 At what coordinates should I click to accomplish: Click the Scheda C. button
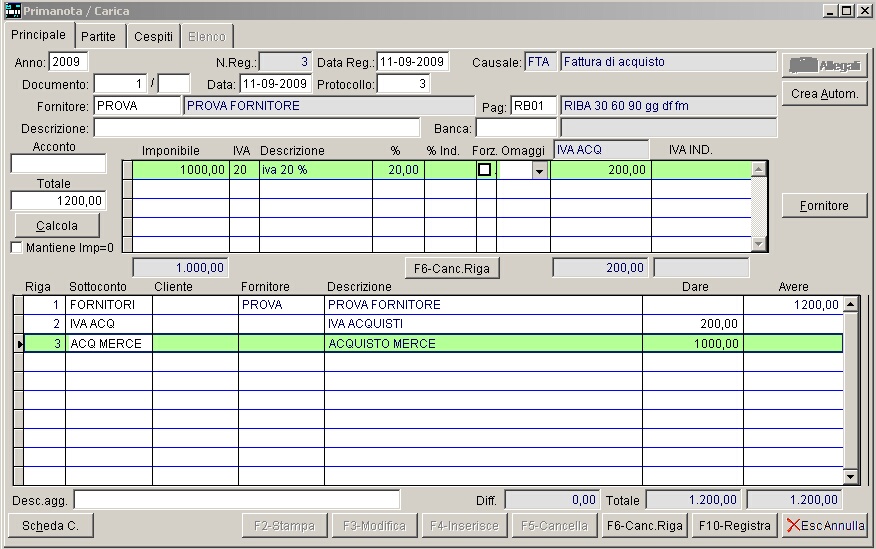[x=50, y=526]
